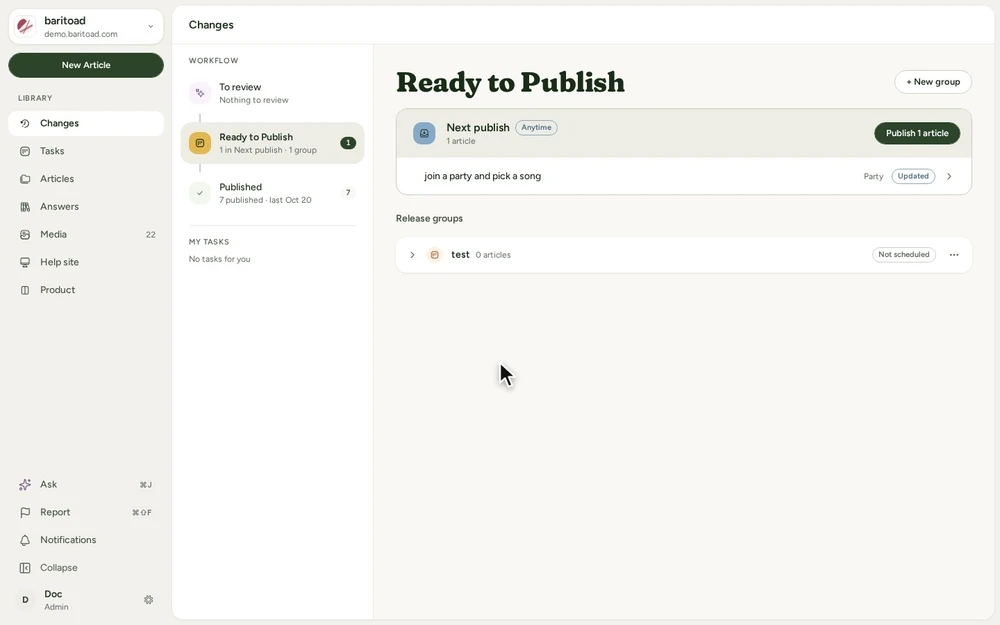1000x625 pixels.
Task: Click the Ready to Publish count badge
Action: [348, 143]
